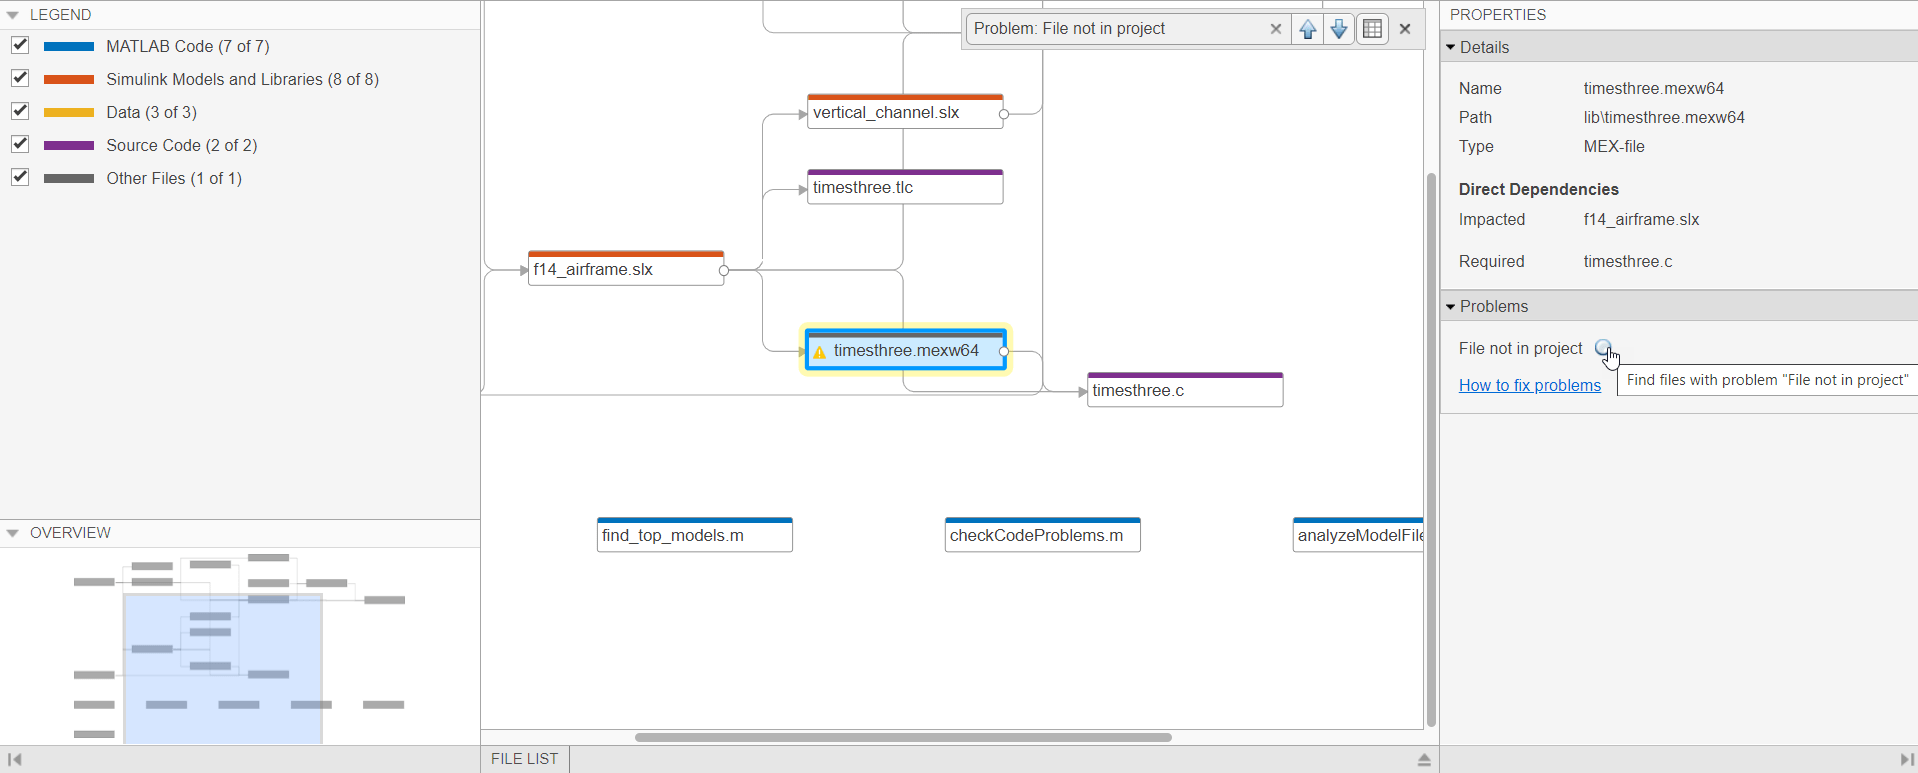Select the analyzeModelFile node

1358,535
